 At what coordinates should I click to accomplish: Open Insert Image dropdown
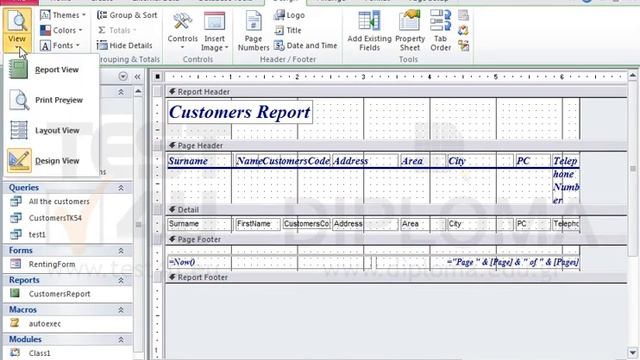214,31
